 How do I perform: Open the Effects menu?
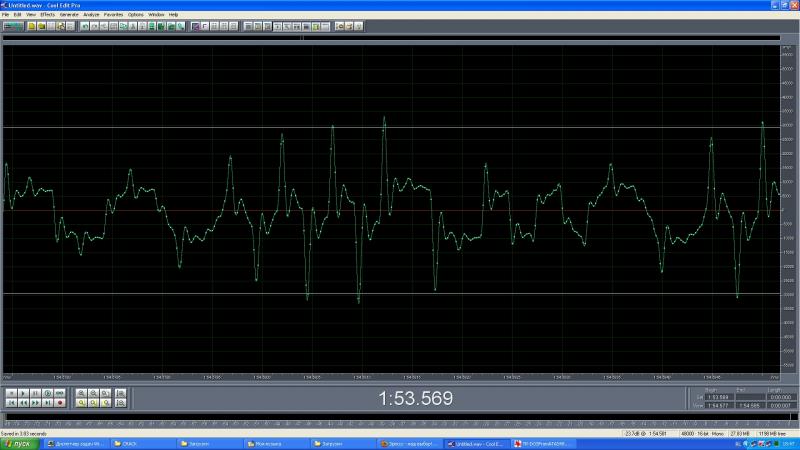[47, 15]
